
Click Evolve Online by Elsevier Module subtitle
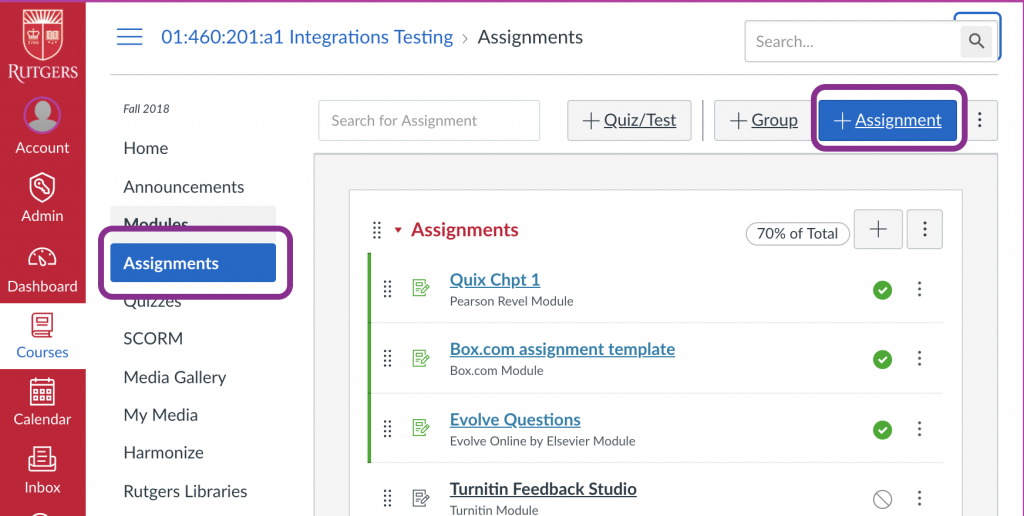pos(543,441)
